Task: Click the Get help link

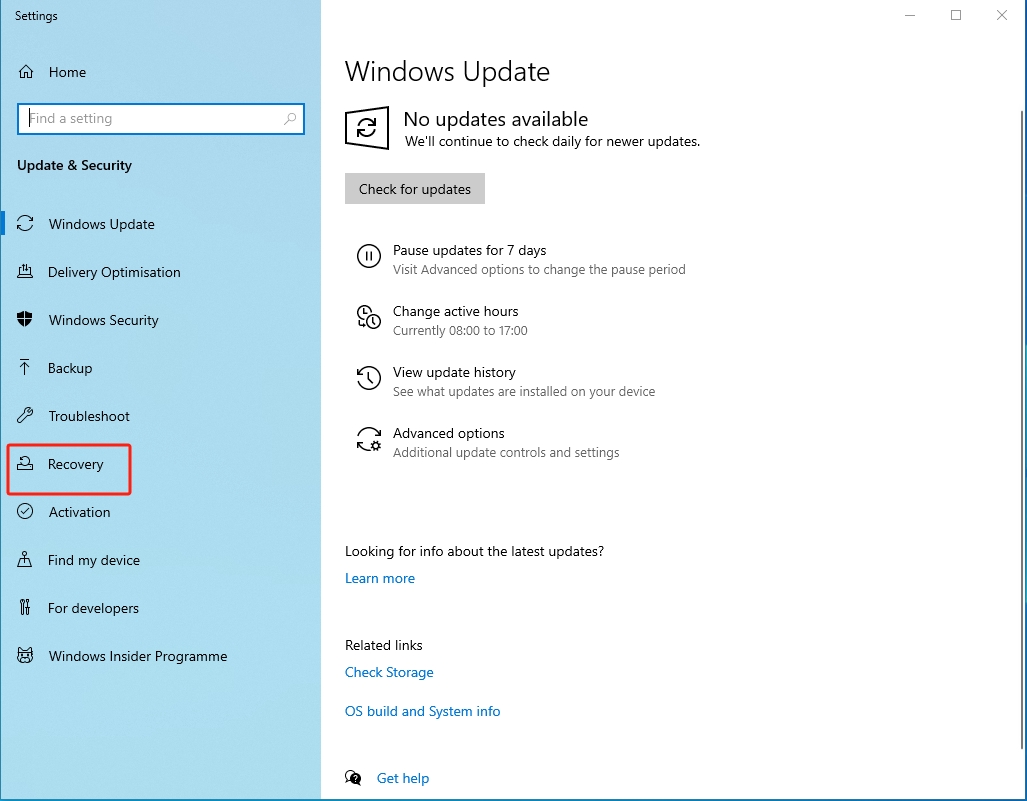Action: [x=403, y=778]
